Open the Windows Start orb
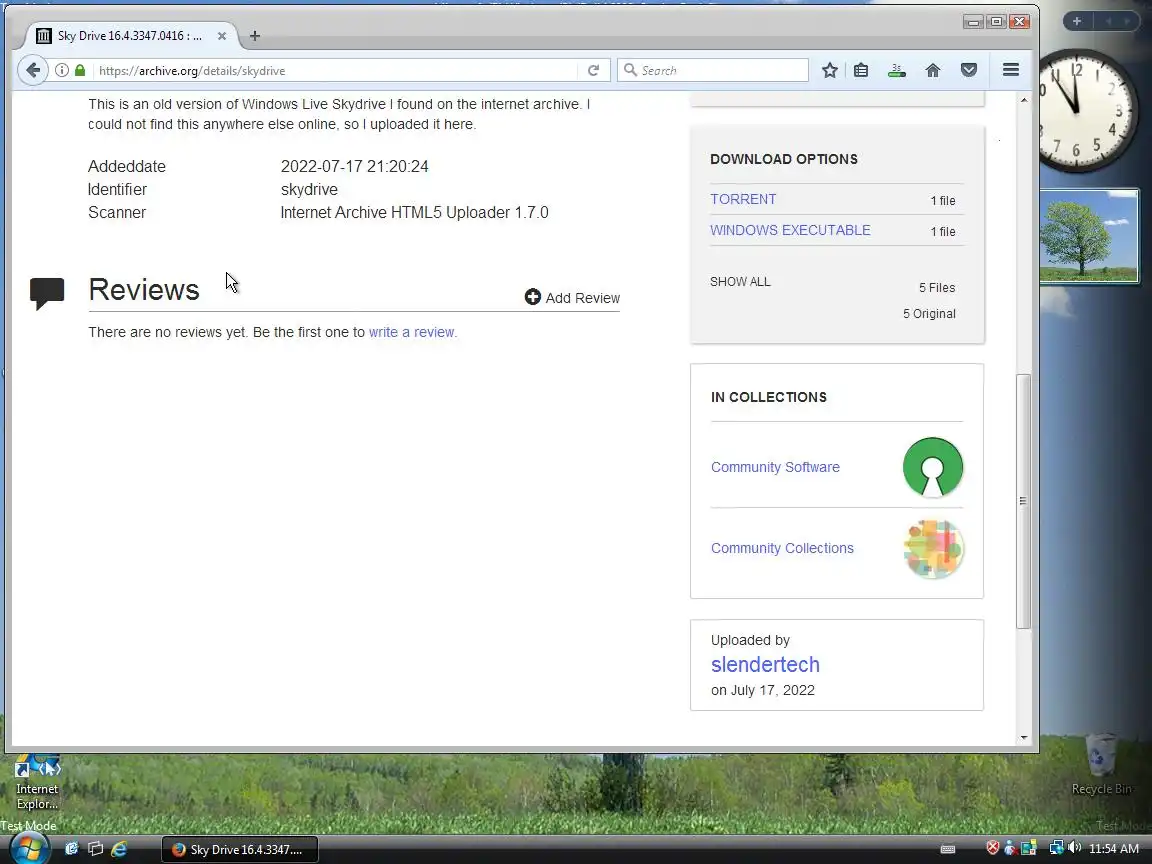 pyautogui.click(x=29, y=849)
